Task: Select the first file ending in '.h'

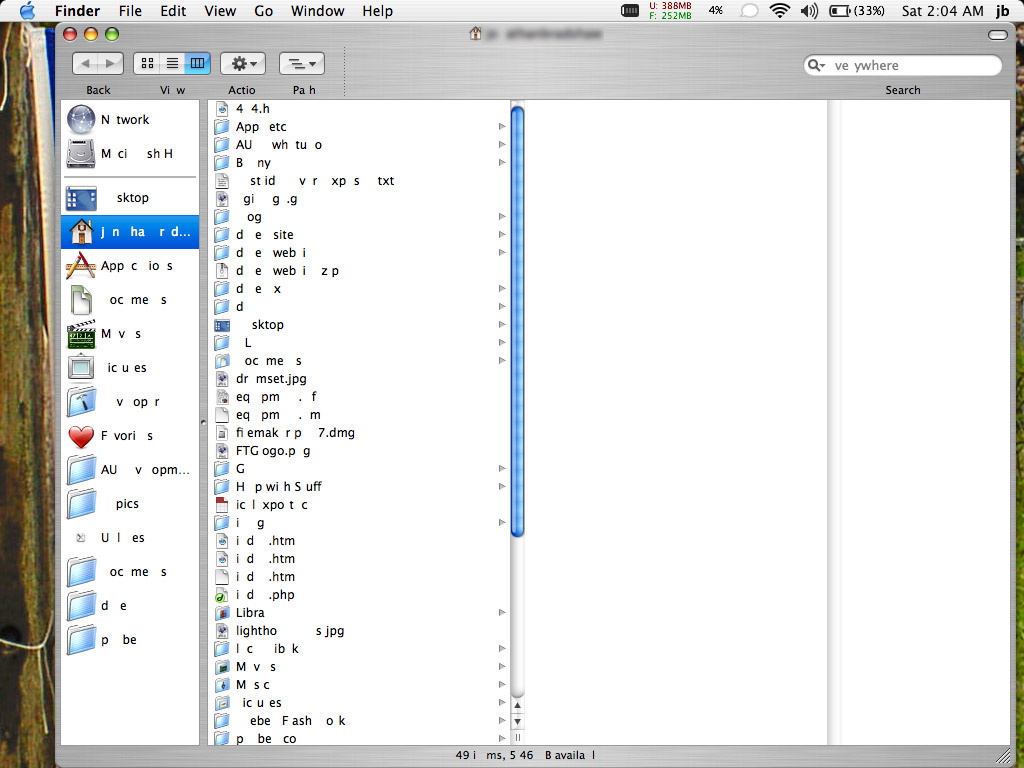Action: (x=242, y=108)
